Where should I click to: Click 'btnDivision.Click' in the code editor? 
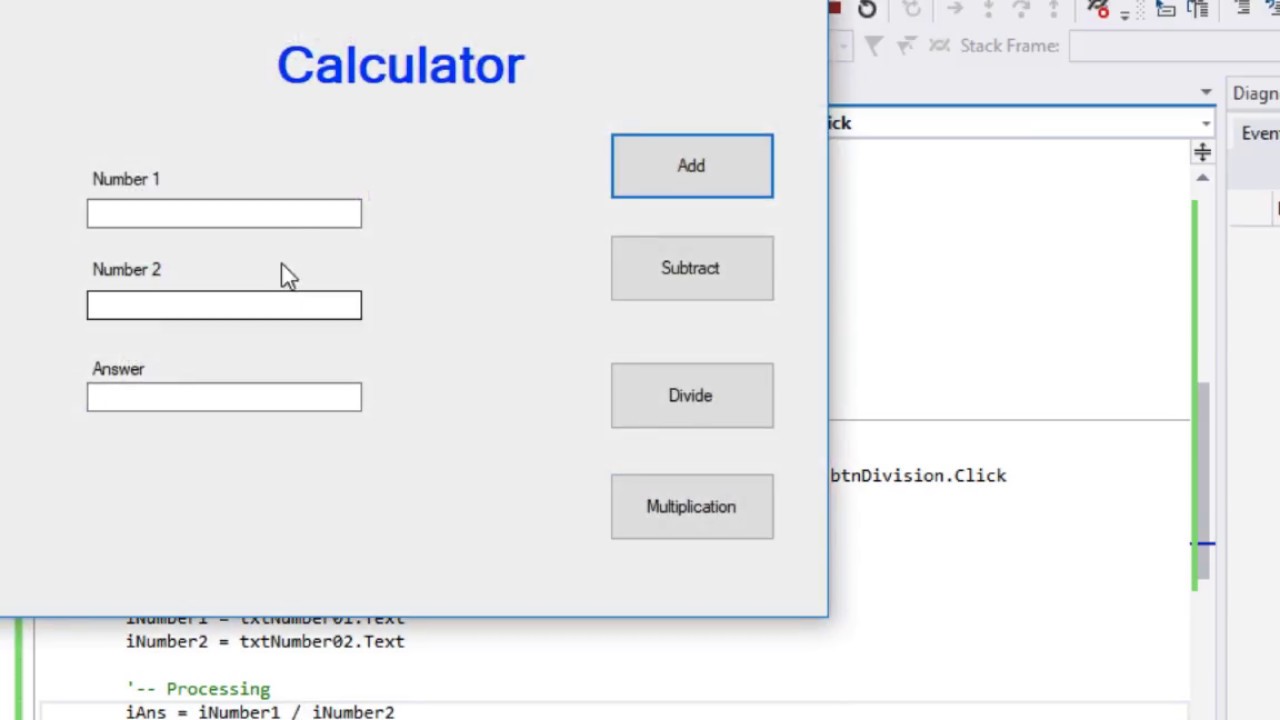coord(918,476)
